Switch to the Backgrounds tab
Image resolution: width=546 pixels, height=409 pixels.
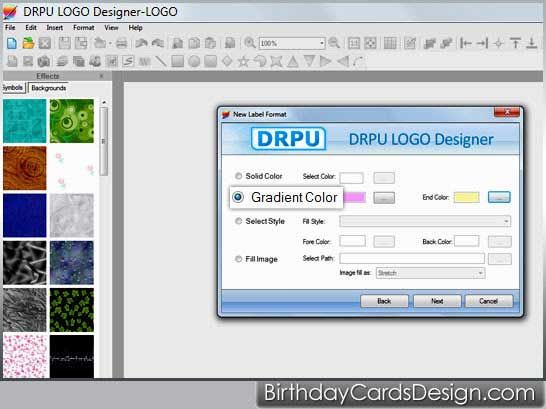point(48,88)
